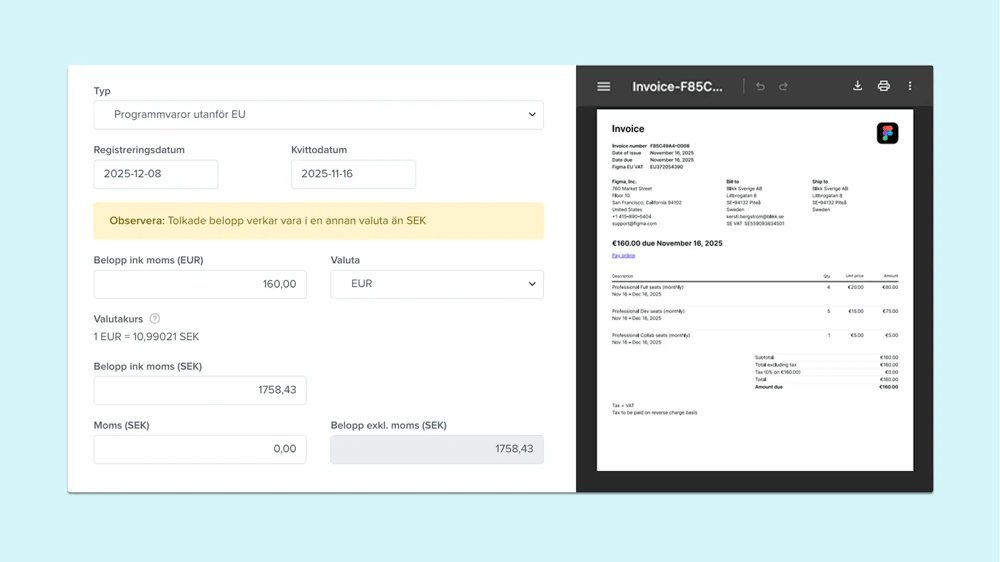Select the Kvittodatum date field
This screenshot has width=1000, height=562.
(353, 174)
